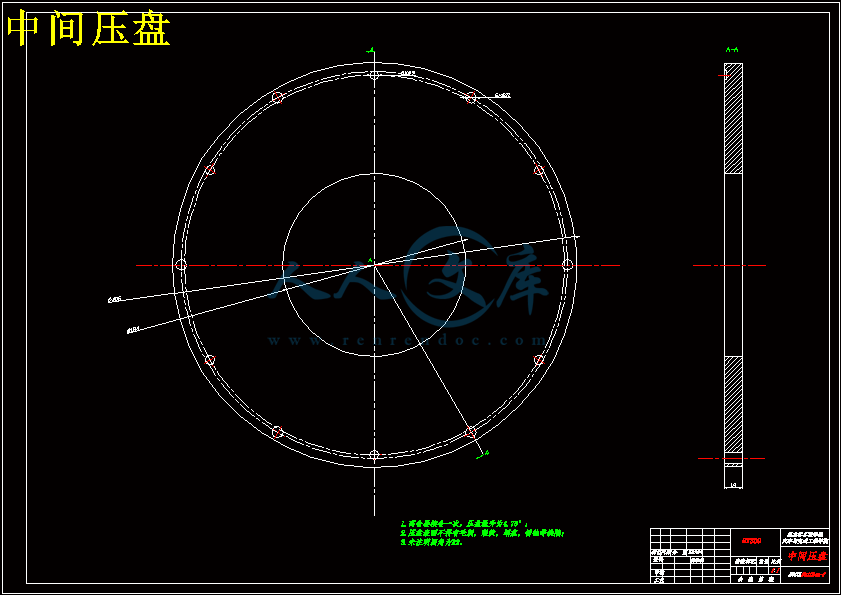This screenshot has width=841, height=595.
Task: Click the center point of the disc
Action: click(x=374, y=265)
